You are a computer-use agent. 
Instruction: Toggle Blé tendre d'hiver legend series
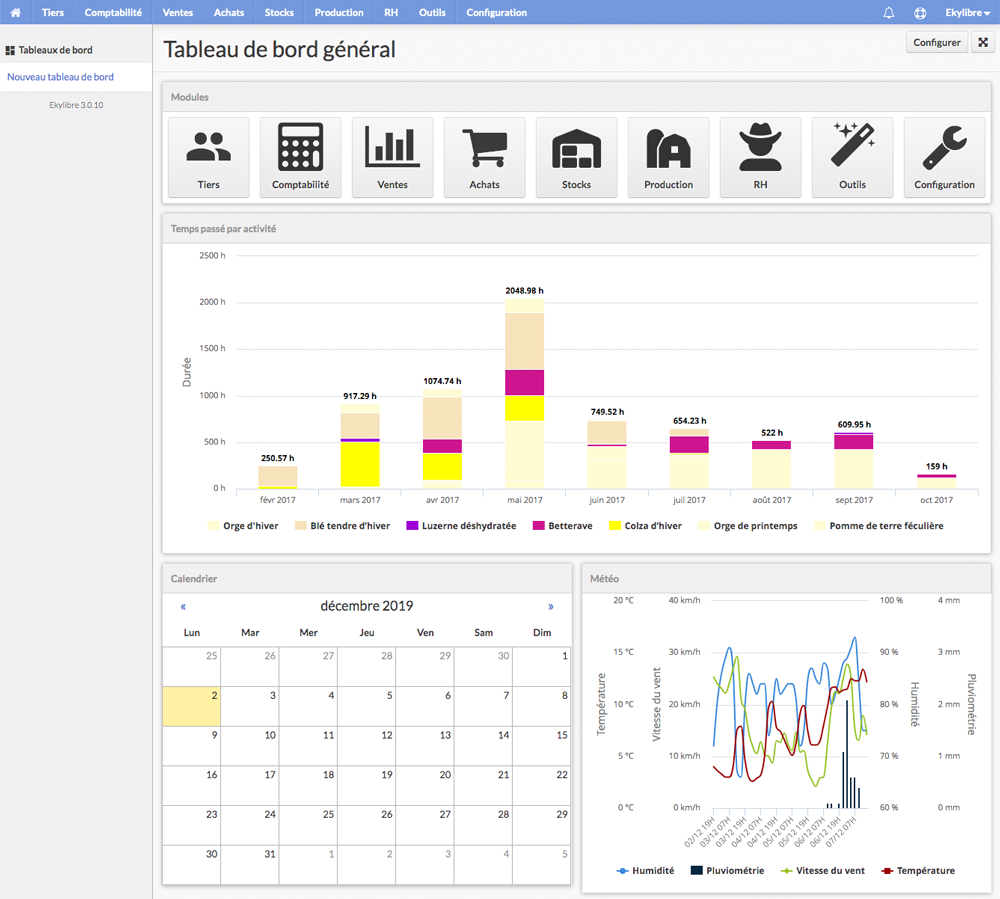click(x=342, y=526)
